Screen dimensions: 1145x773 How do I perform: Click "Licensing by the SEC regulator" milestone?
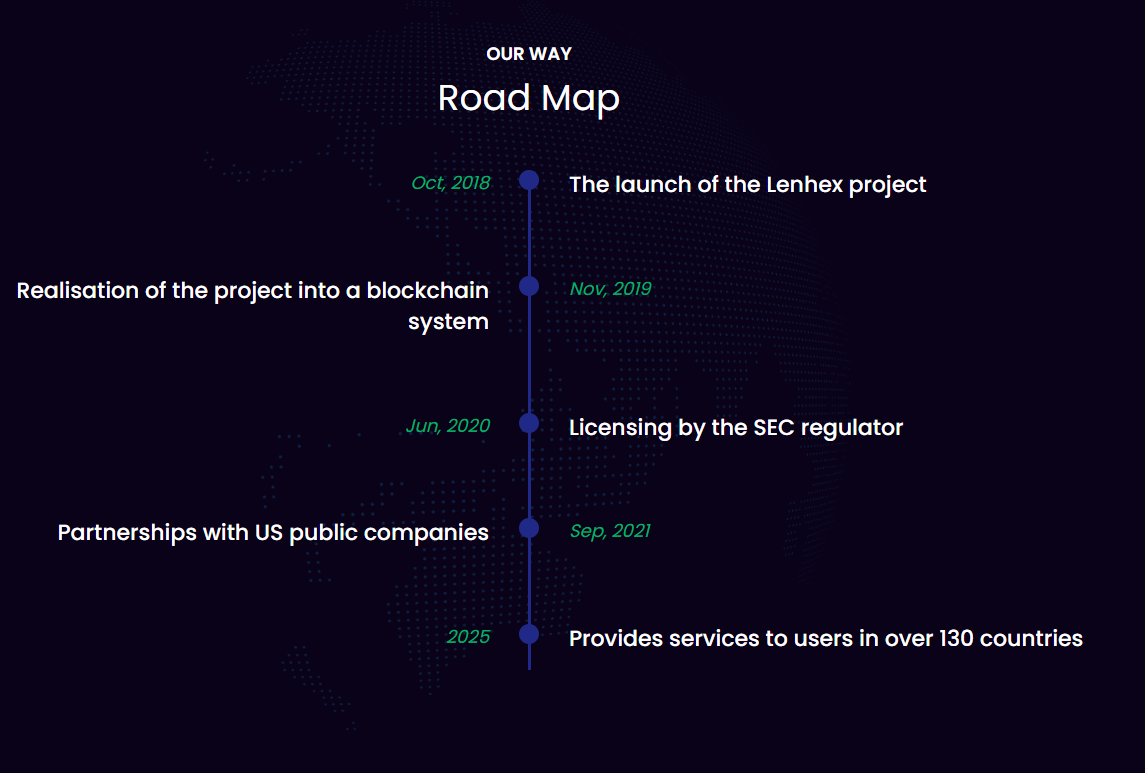click(735, 428)
